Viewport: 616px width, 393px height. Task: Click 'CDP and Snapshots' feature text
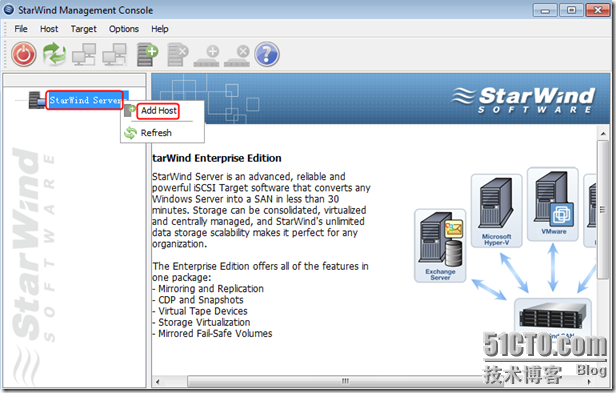201,300
